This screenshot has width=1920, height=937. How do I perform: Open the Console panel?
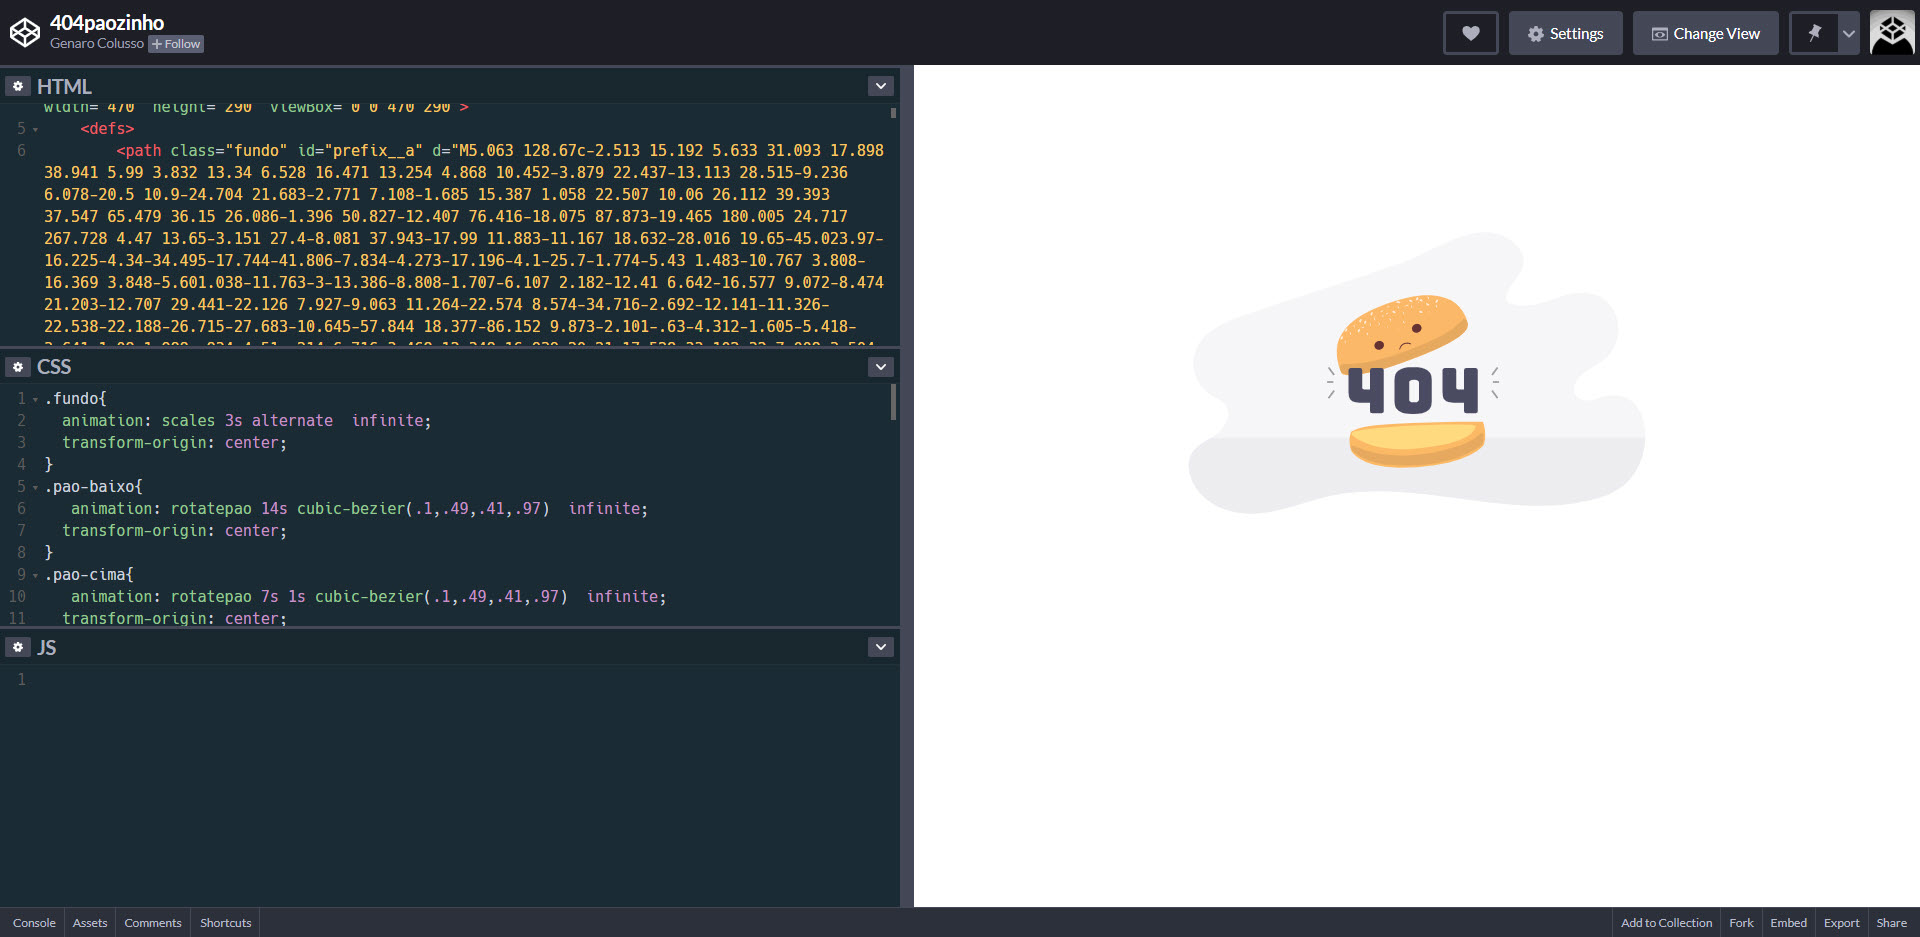click(34, 922)
